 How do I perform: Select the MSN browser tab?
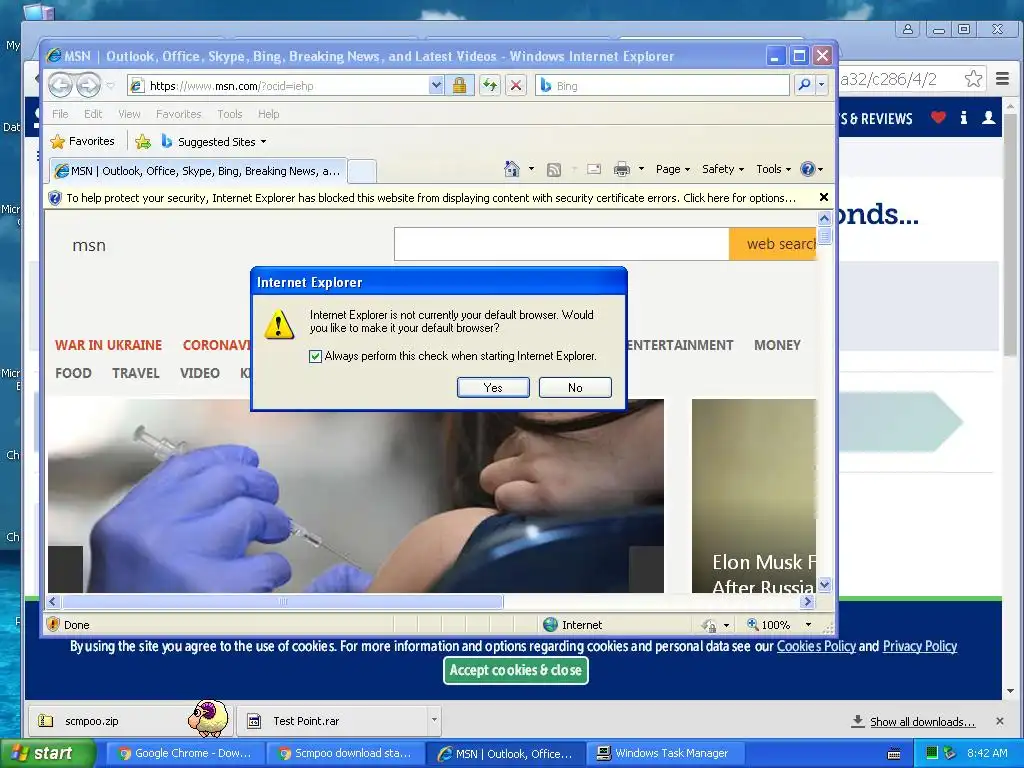[x=198, y=171]
